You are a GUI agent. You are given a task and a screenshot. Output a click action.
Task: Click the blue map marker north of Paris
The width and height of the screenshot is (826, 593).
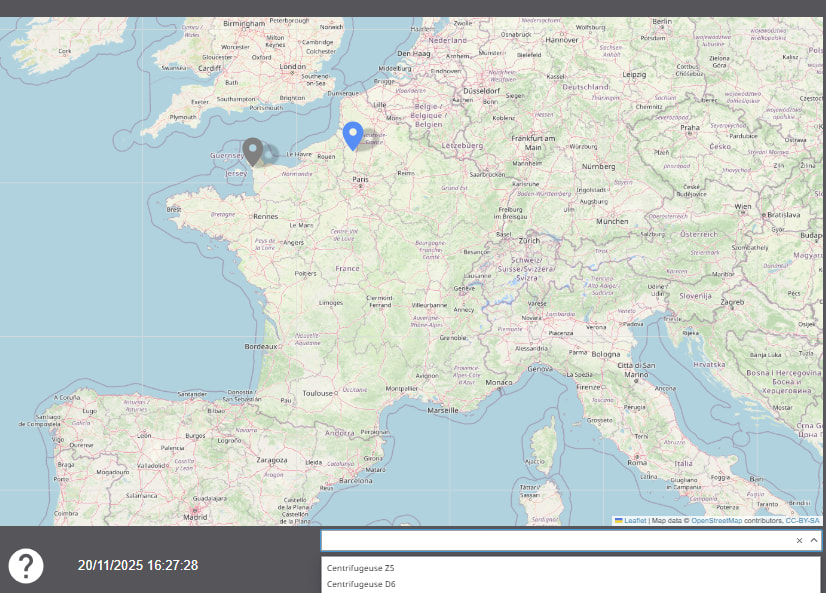pos(353,136)
